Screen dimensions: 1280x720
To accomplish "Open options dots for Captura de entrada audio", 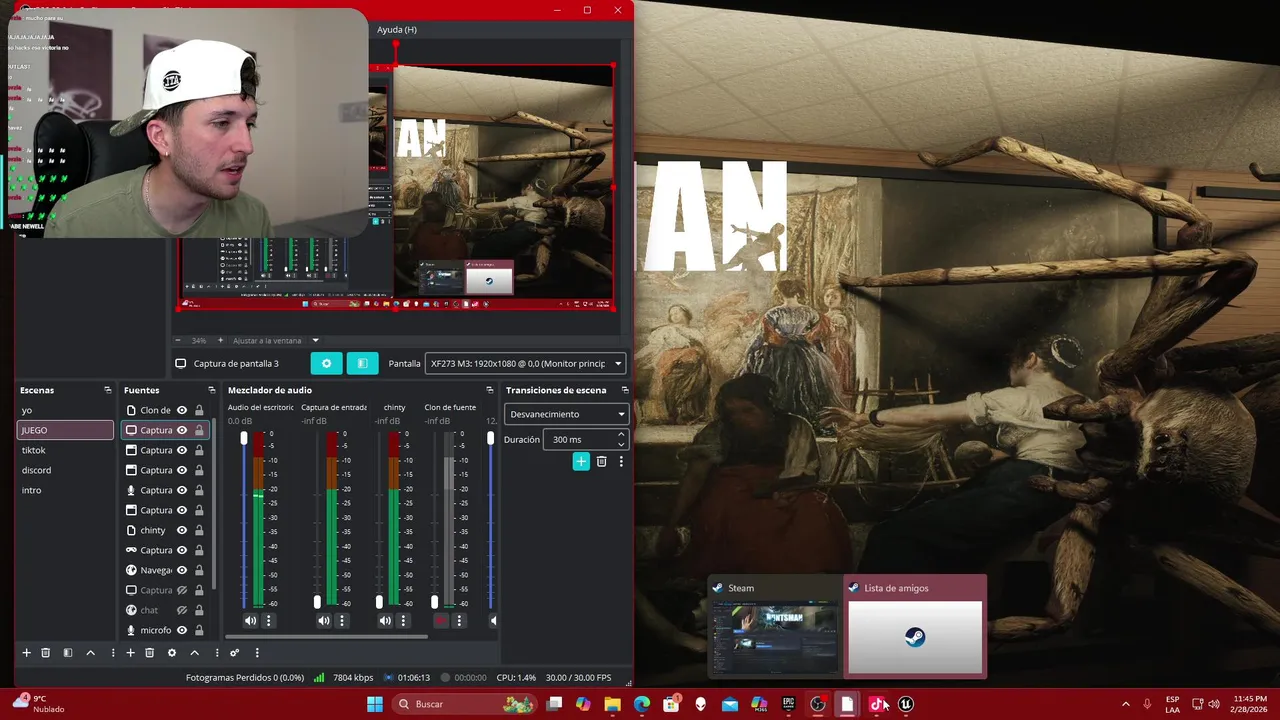I will click(x=342, y=621).
